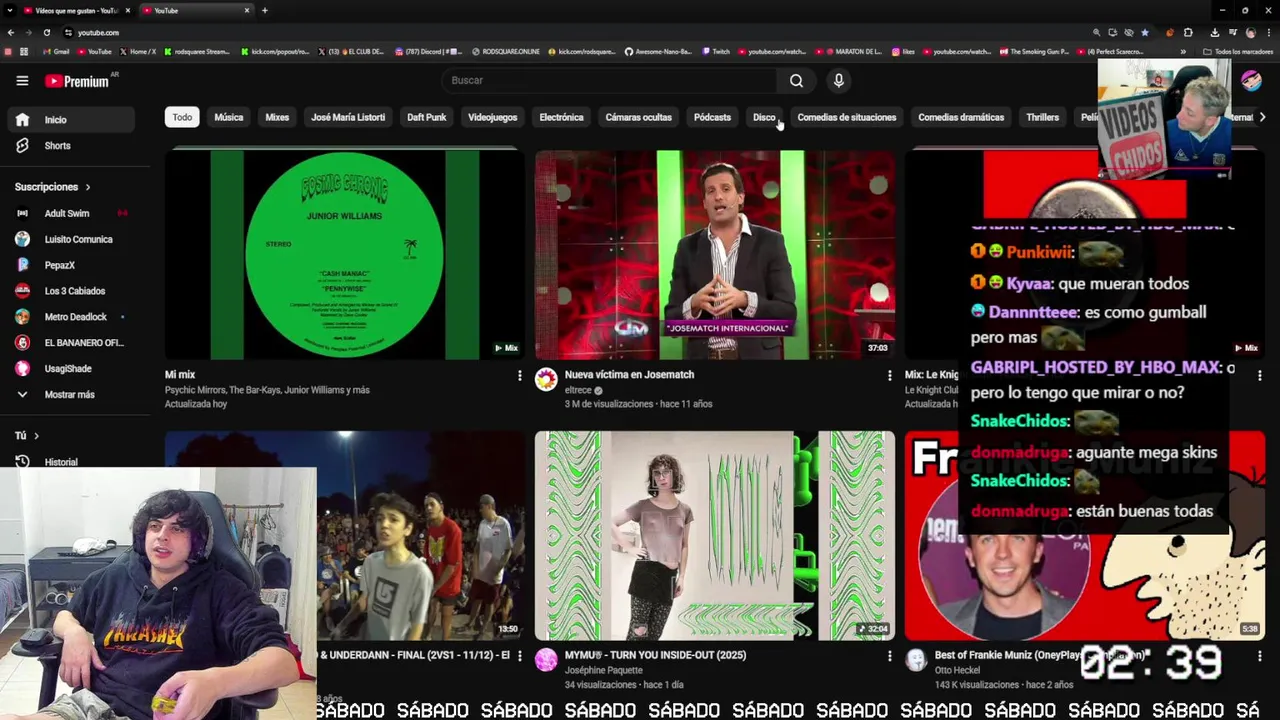Screen dimensions: 1280x720
Task: Open the Mi mix title link
Action: (180, 375)
